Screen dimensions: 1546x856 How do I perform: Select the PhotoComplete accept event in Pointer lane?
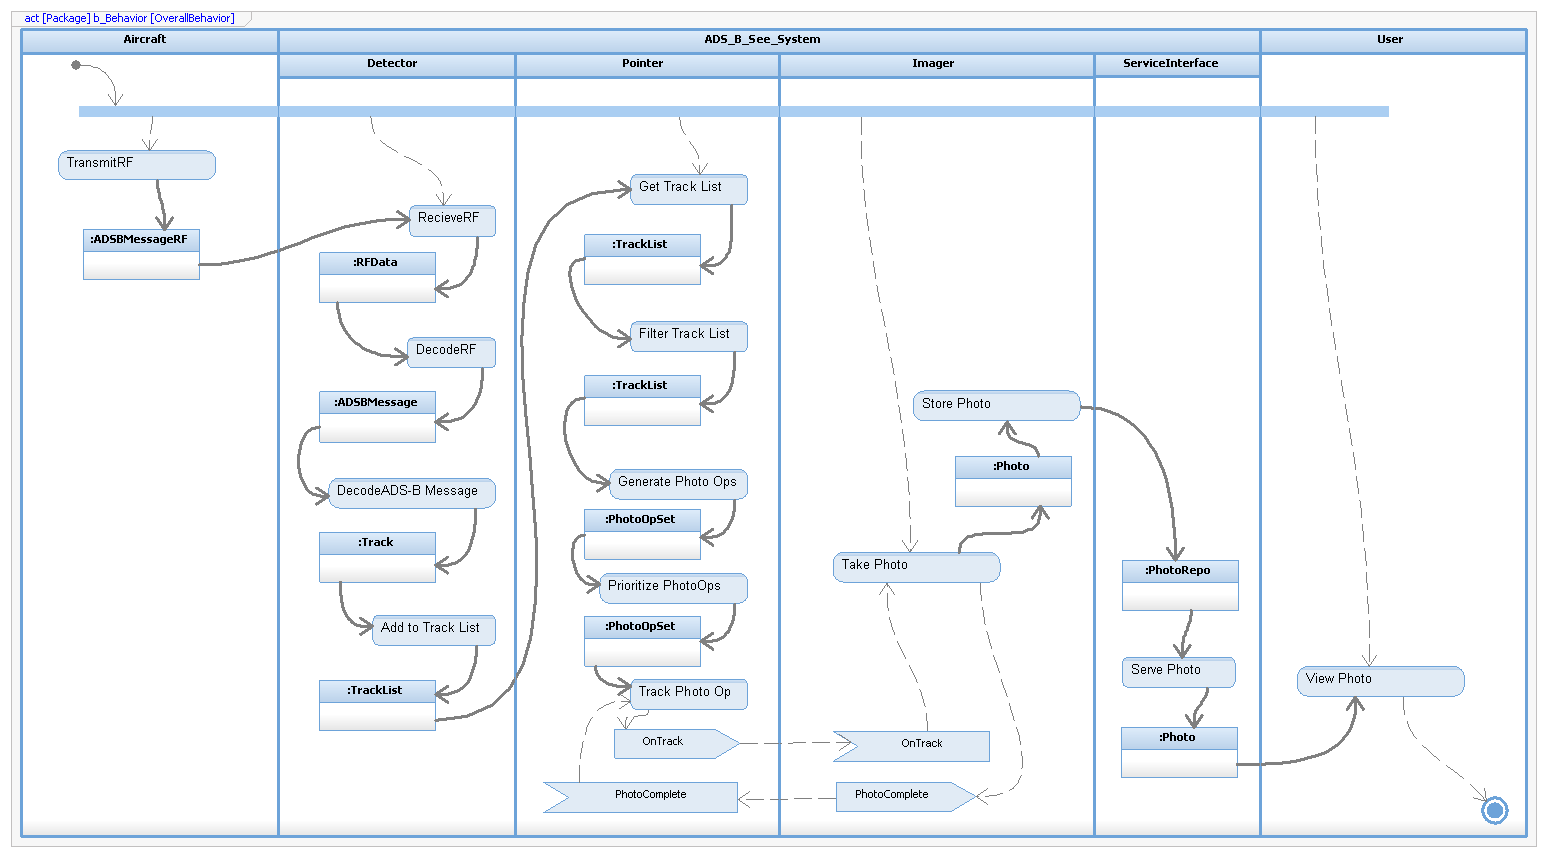(644, 796)
